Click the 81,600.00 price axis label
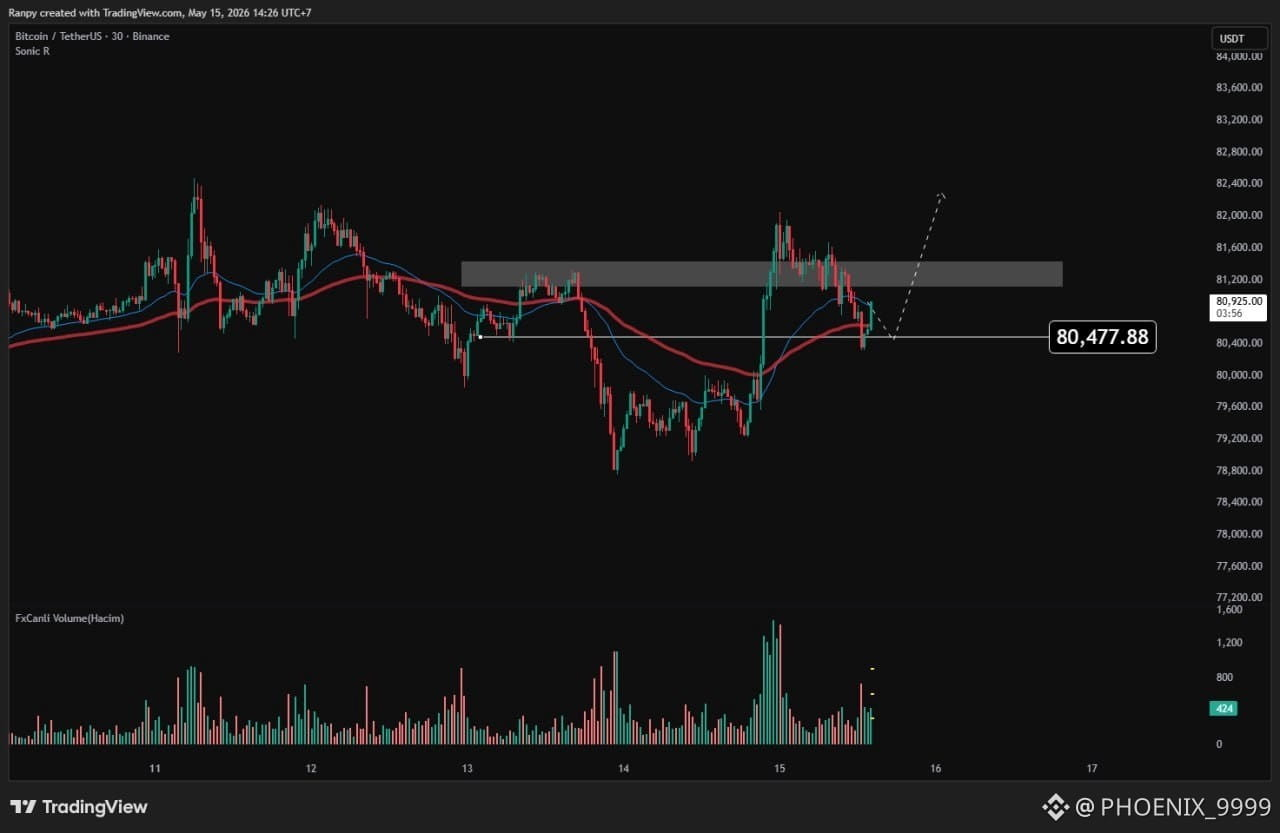Image resolution: width=1280 pixels, height=833 pixels. tap(1240, 247)
